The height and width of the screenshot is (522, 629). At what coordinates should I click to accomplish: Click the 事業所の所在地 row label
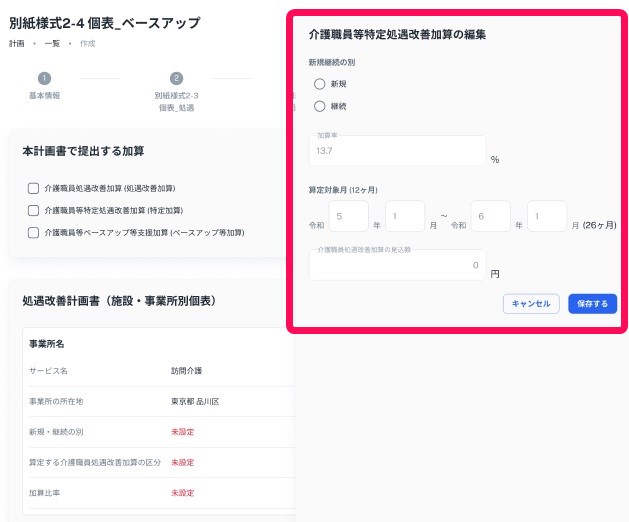(x=56, y=401)
